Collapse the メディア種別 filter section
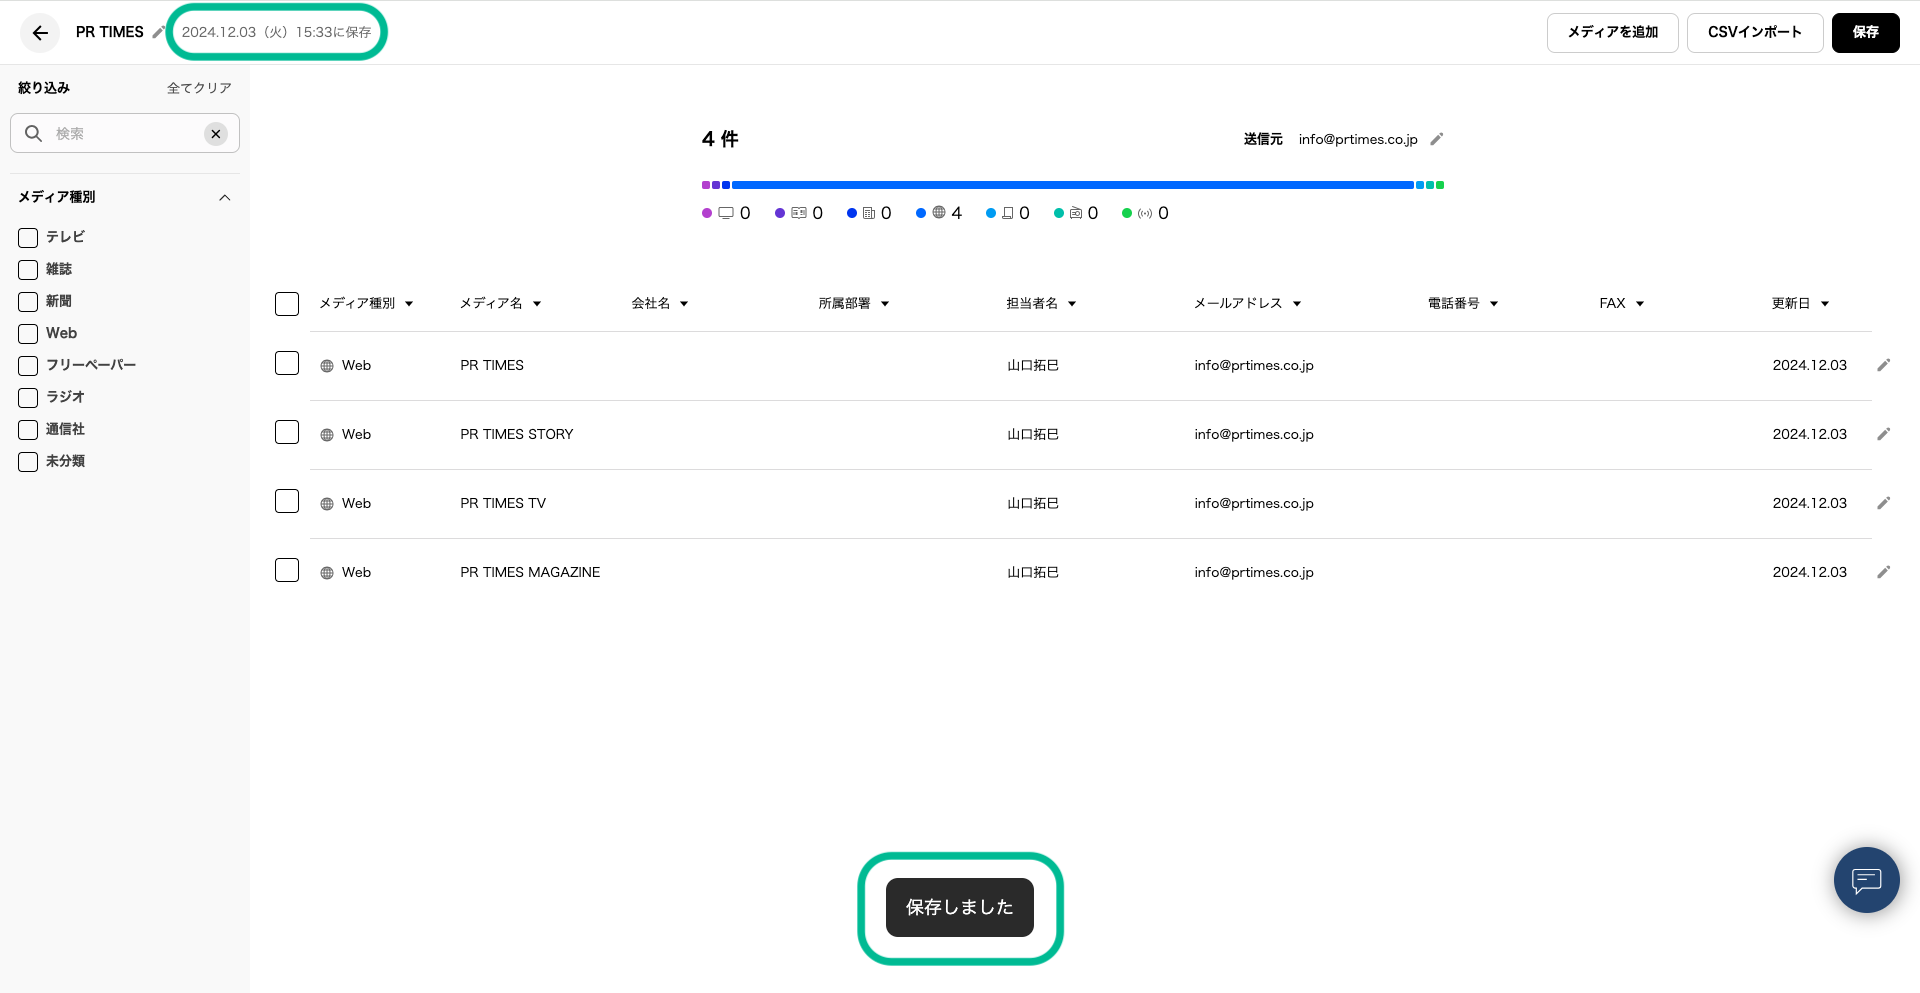The image size is (1920, 993). [225, 198]
